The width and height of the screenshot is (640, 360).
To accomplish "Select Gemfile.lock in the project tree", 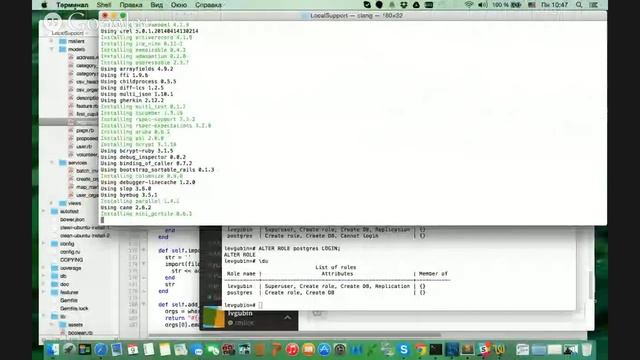I will pos(74,308).
